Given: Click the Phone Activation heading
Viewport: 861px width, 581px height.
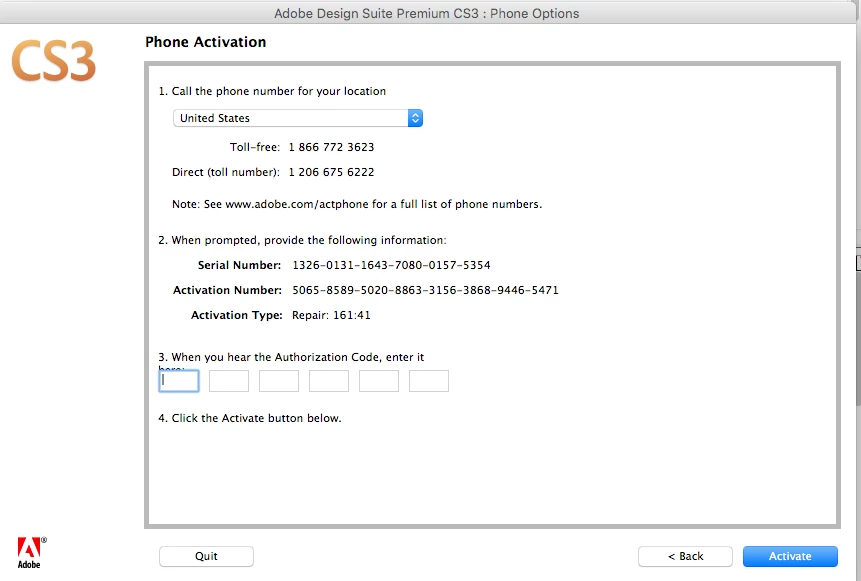Looking at the screenshot, I should pyautogui.click(x=205, y=42).
